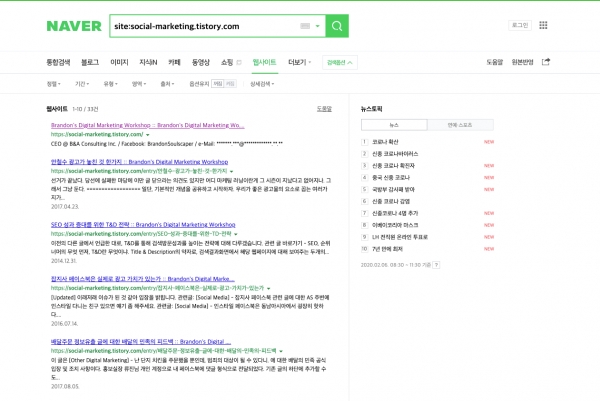The width and height of the screenshot is (600, 401).
Task: Switch to the 지식iN tab
Action: (x=148, y=62)
